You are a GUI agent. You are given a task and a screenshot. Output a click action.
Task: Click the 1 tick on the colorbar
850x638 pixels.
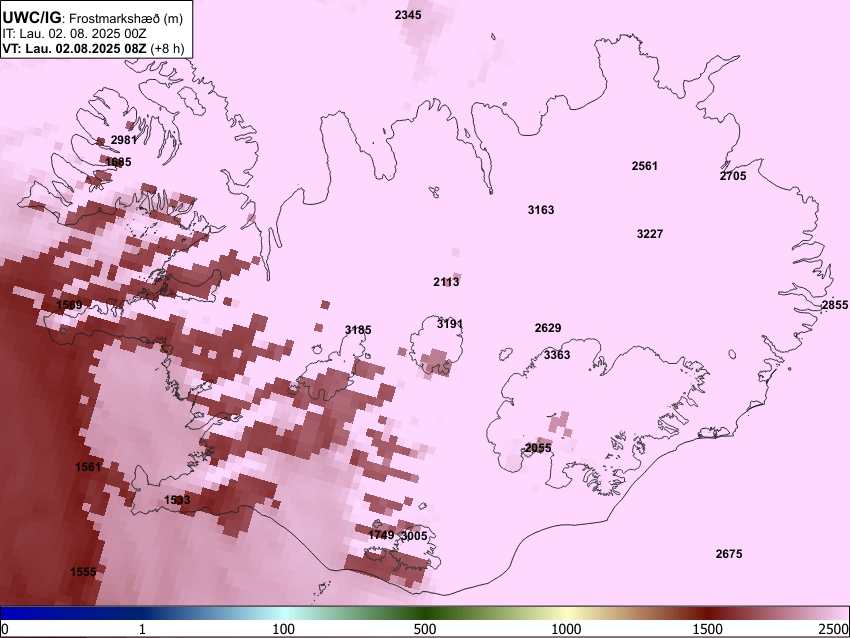(142, 629)
